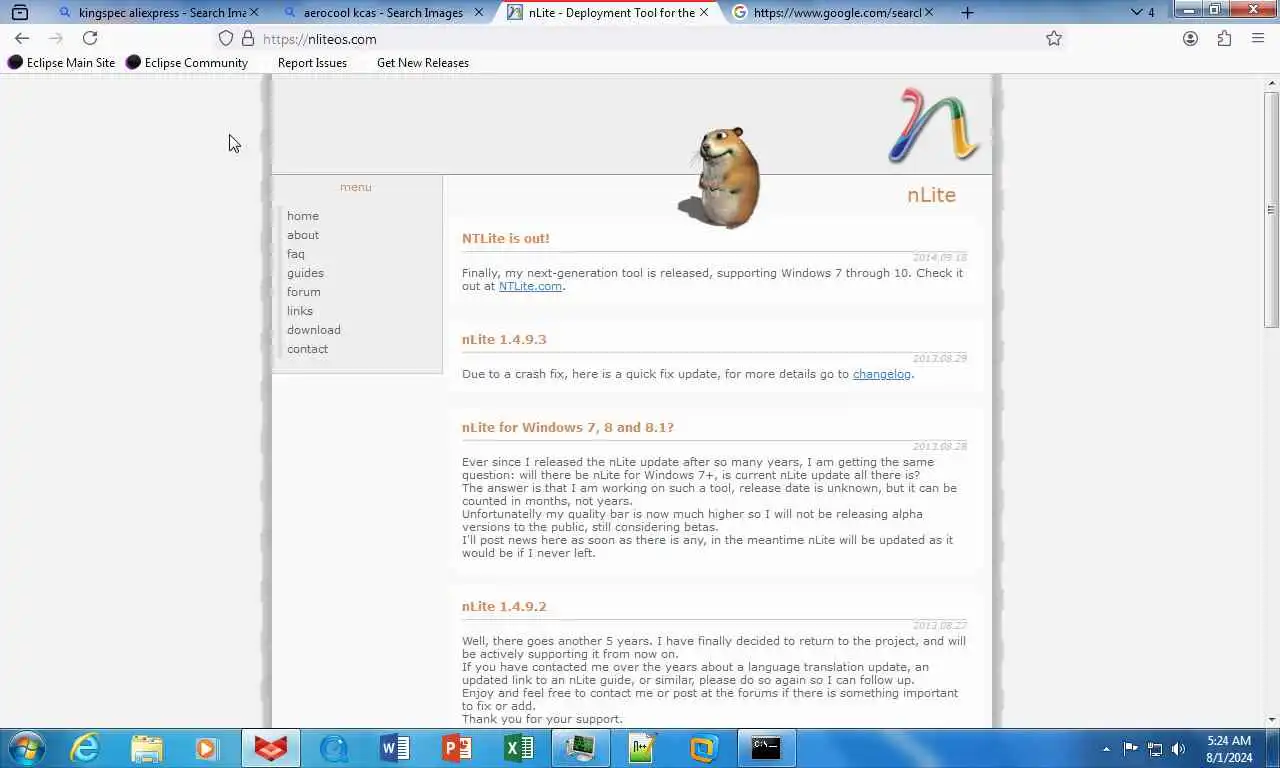Open the Windows Start menu orb
The width and height of the screenshot is (1280, 768).
26,748
